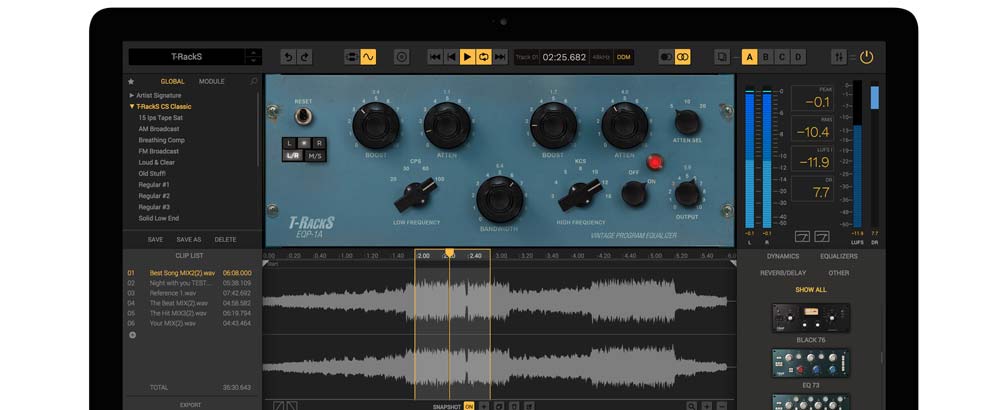Select SHOW ALL modules
Image resolution: width=1000 pixels, height=410 pixels.
[x=811, y=289]
